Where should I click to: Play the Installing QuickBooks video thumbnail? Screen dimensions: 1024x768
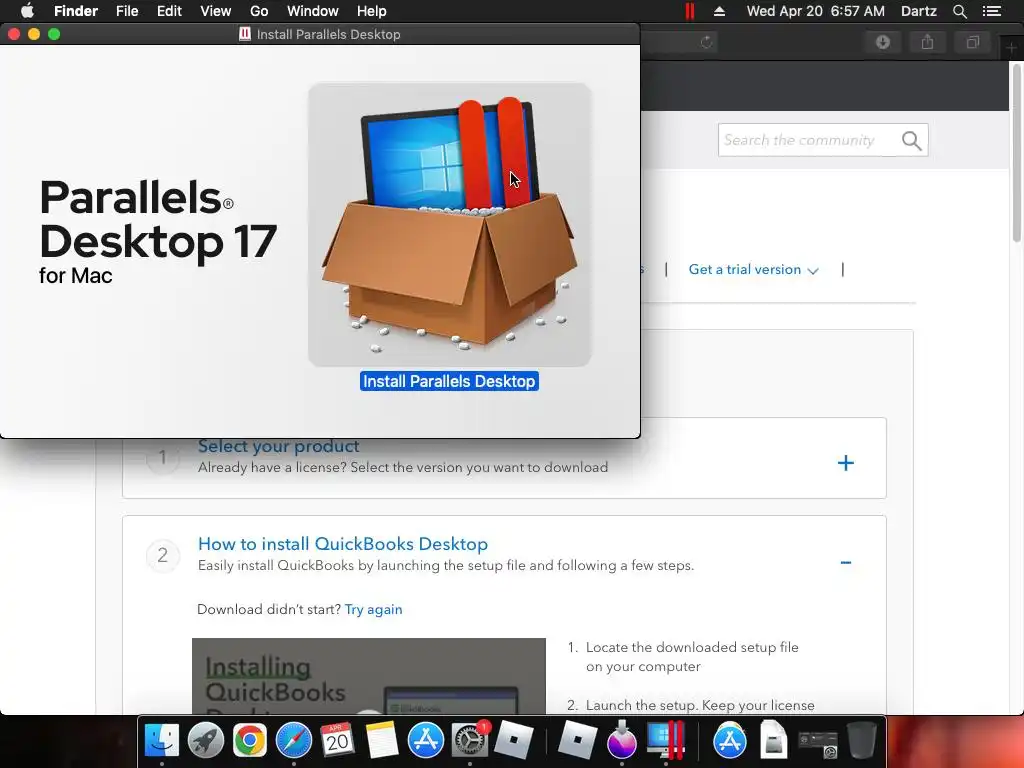(x=369, y=676)
